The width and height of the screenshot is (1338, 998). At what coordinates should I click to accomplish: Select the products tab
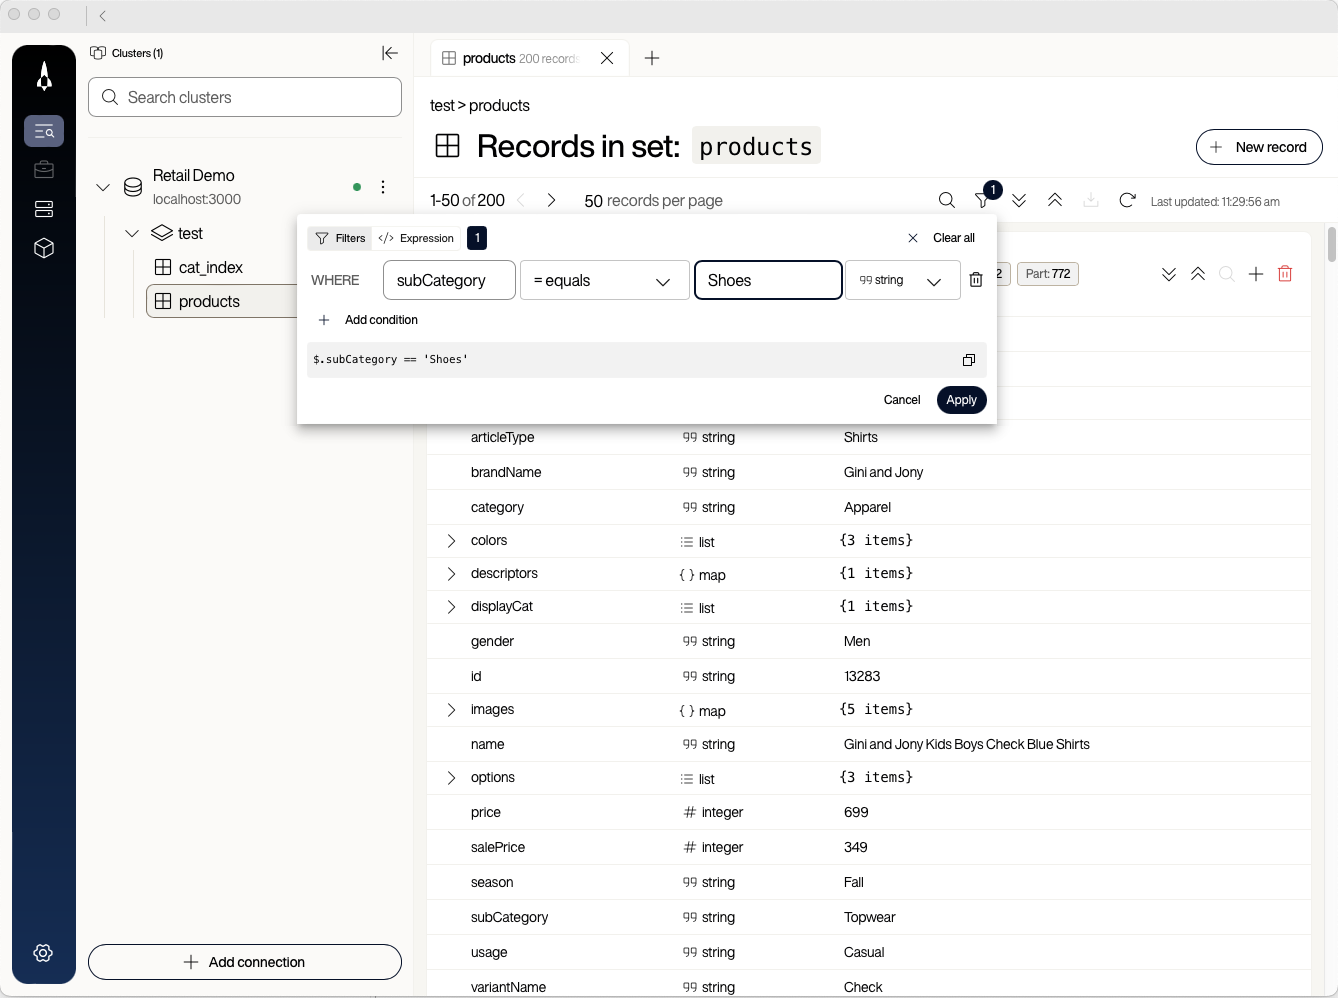click(520, 58)
